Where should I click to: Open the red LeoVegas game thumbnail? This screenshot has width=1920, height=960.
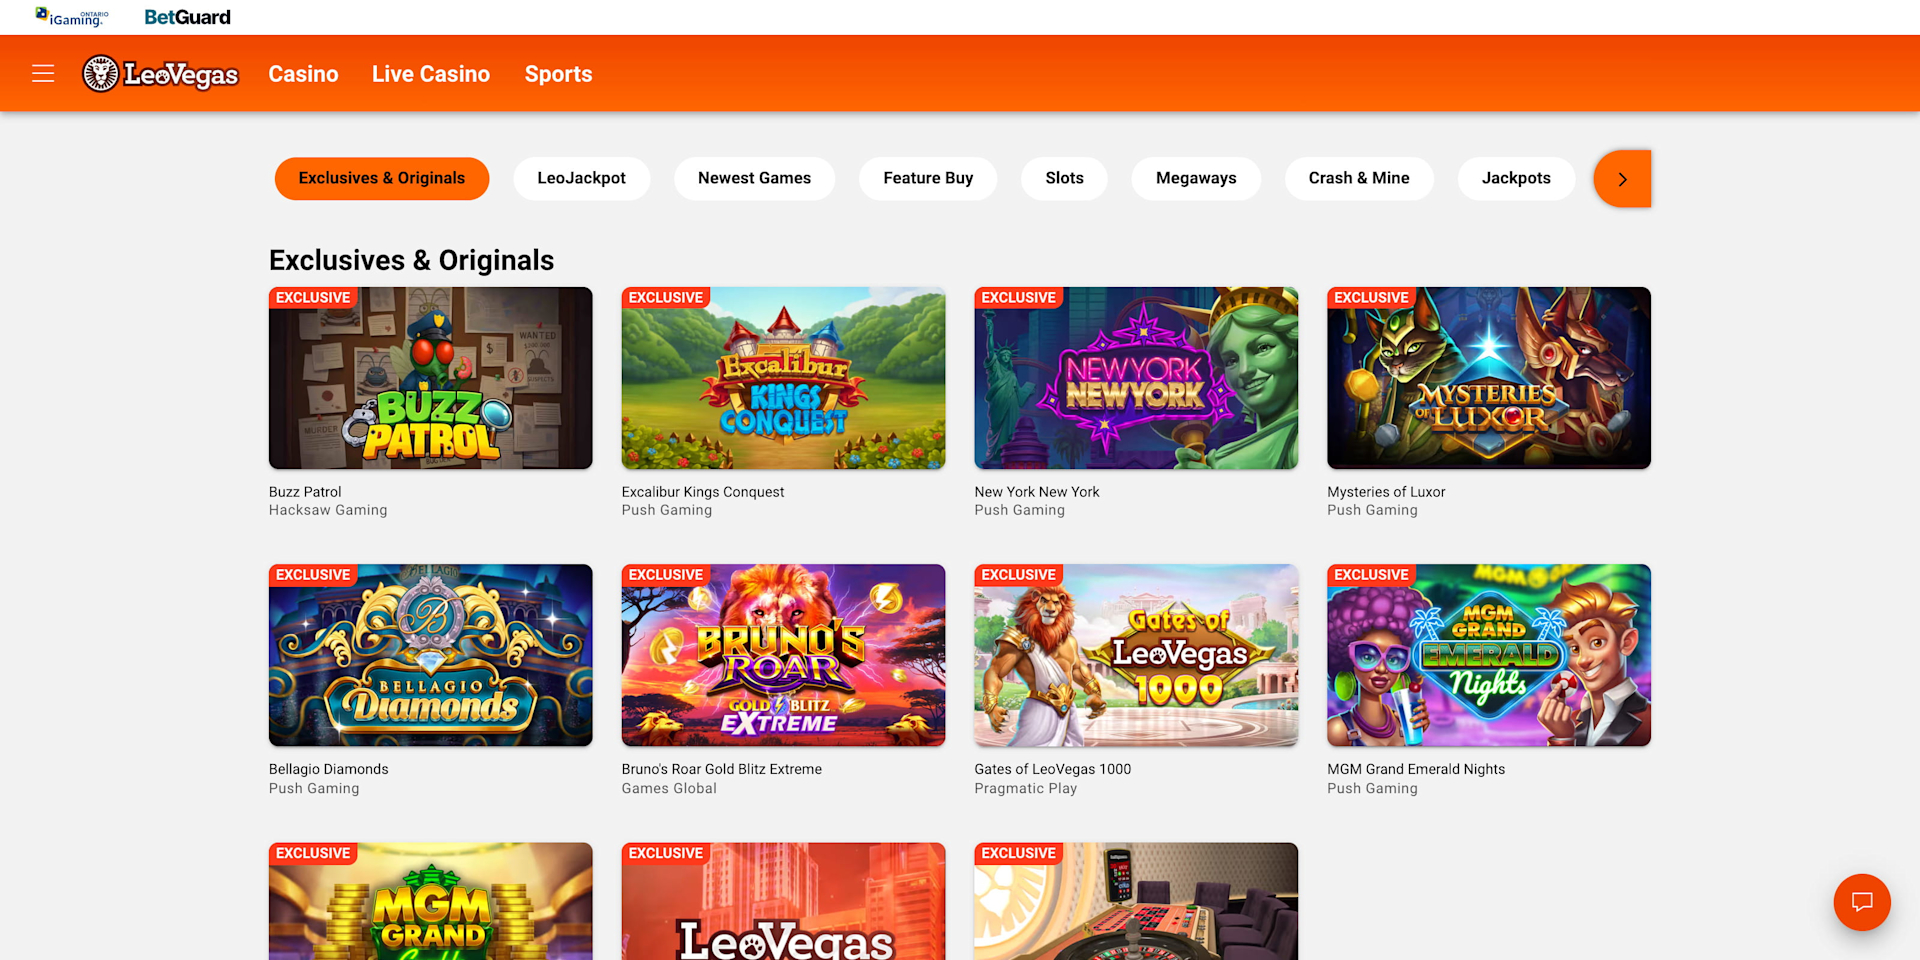tap(784, 901)
